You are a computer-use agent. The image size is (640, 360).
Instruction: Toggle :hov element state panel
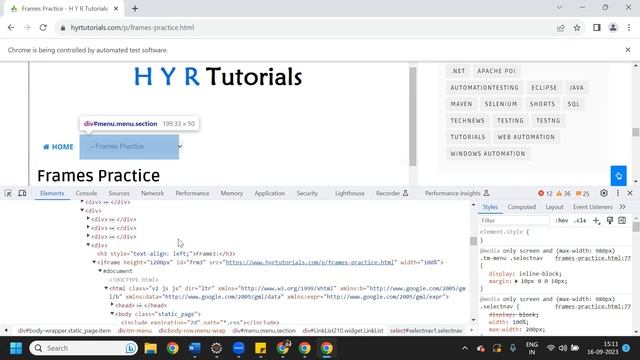(562, 220)
